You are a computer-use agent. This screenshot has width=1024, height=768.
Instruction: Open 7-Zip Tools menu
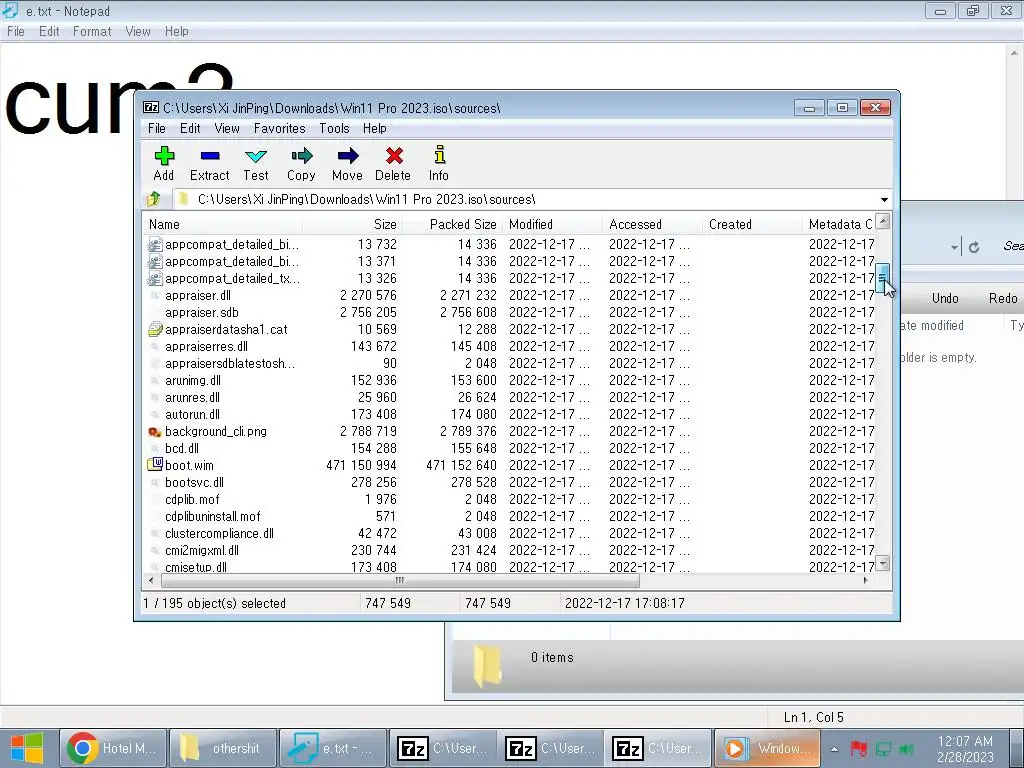[x=334, y=128]
